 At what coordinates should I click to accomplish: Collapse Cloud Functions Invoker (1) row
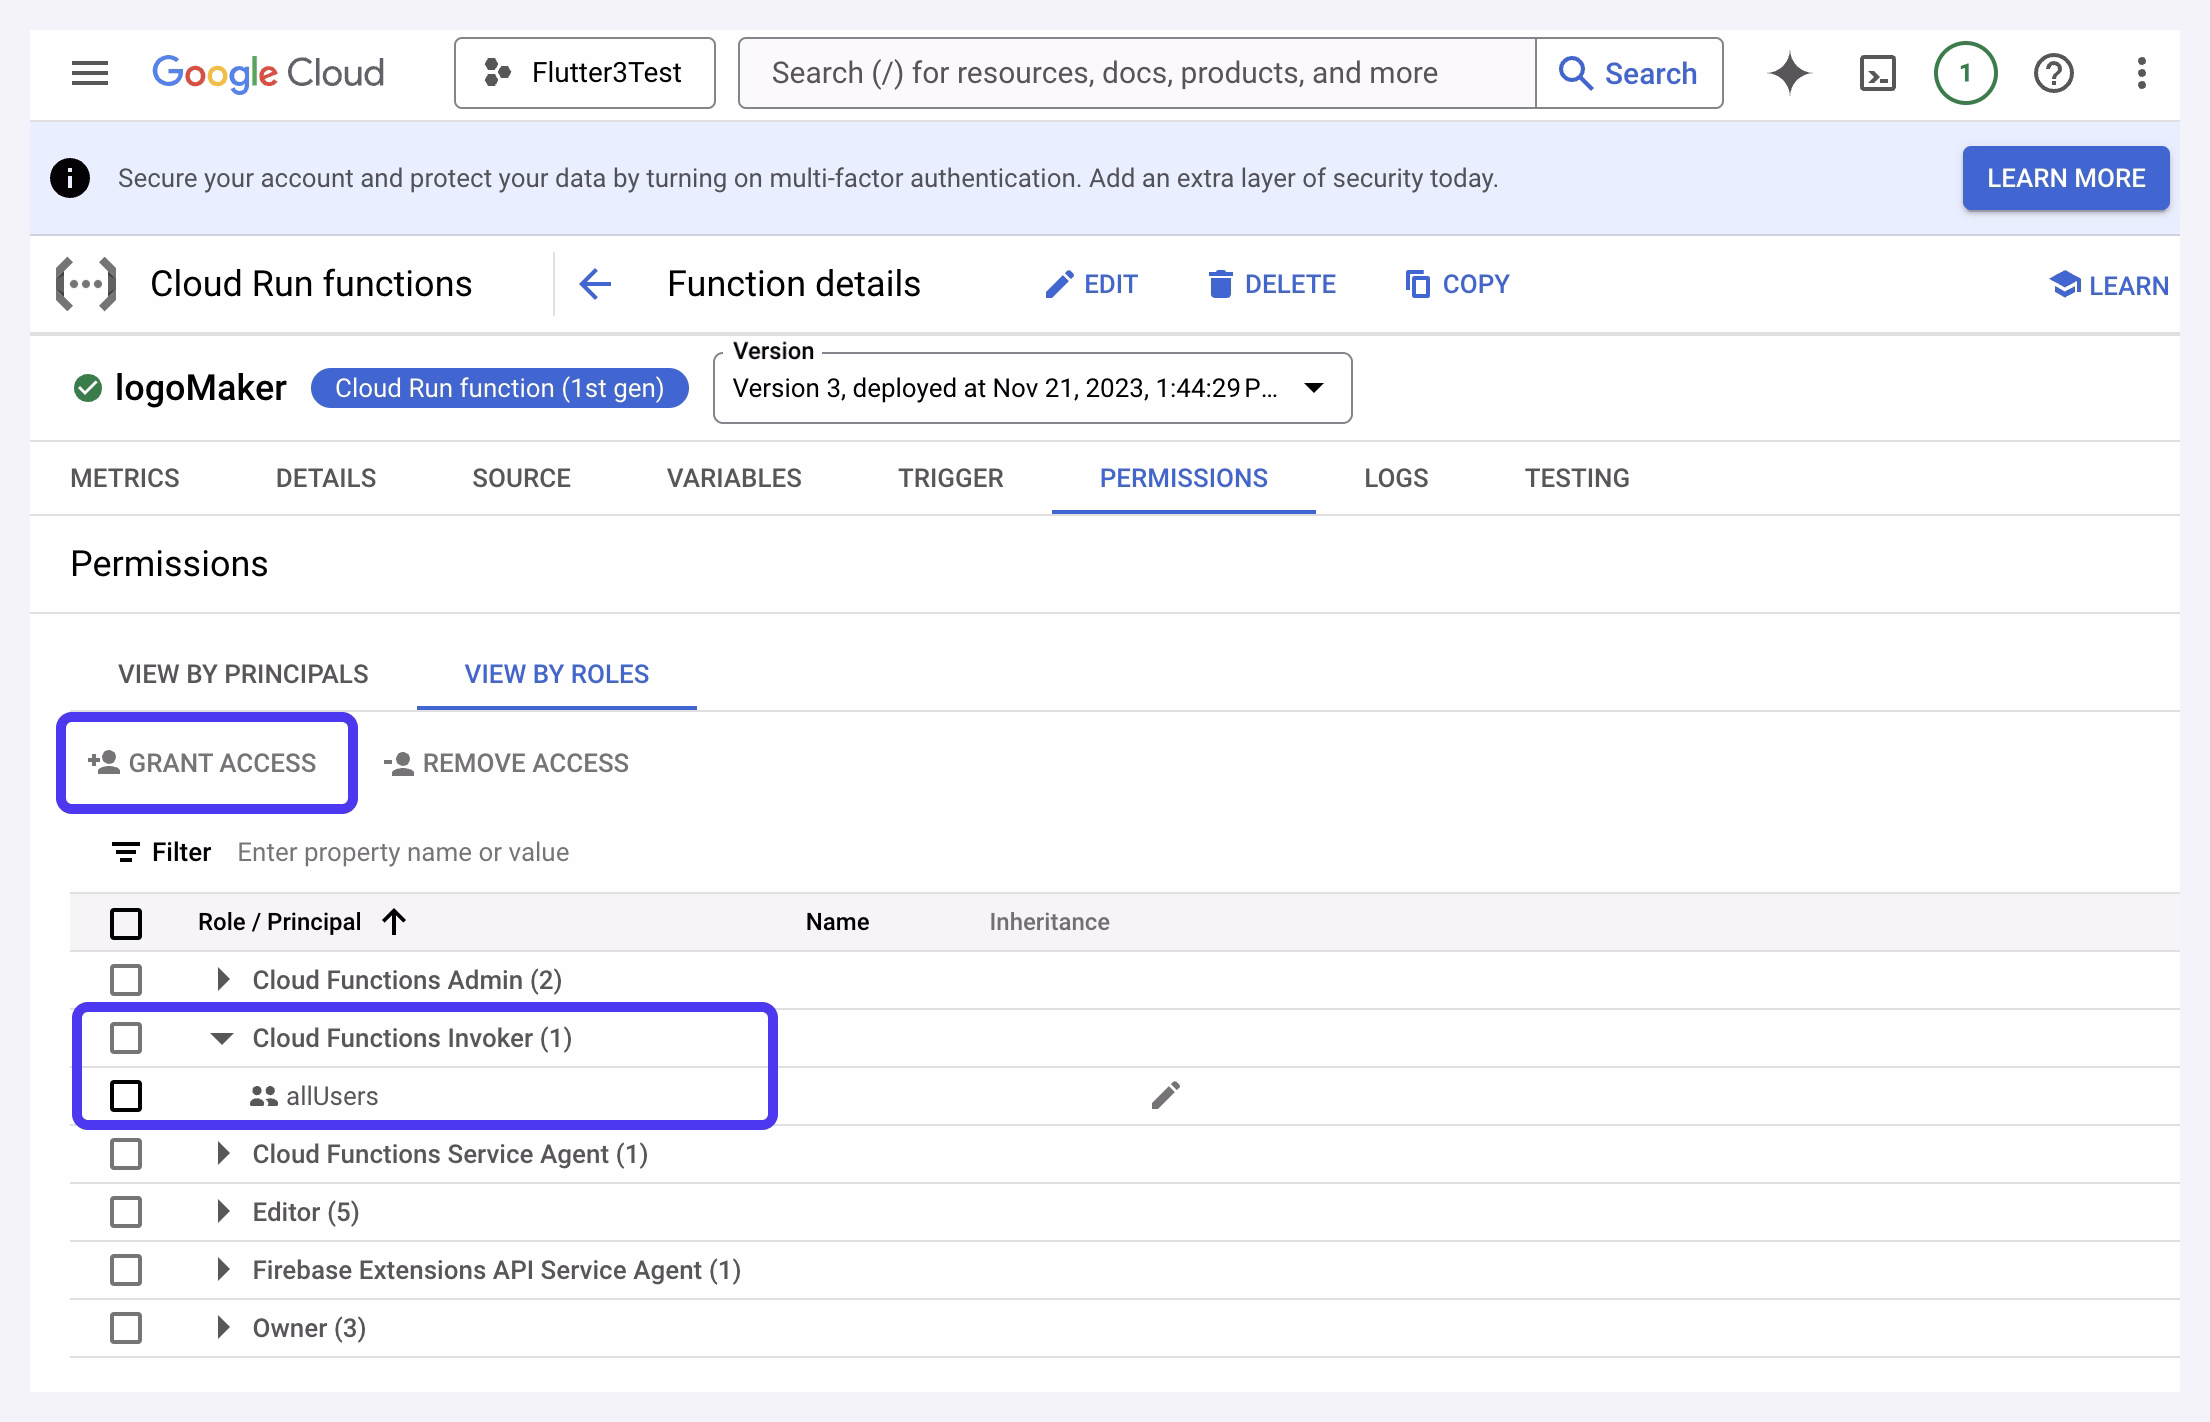223,1038
